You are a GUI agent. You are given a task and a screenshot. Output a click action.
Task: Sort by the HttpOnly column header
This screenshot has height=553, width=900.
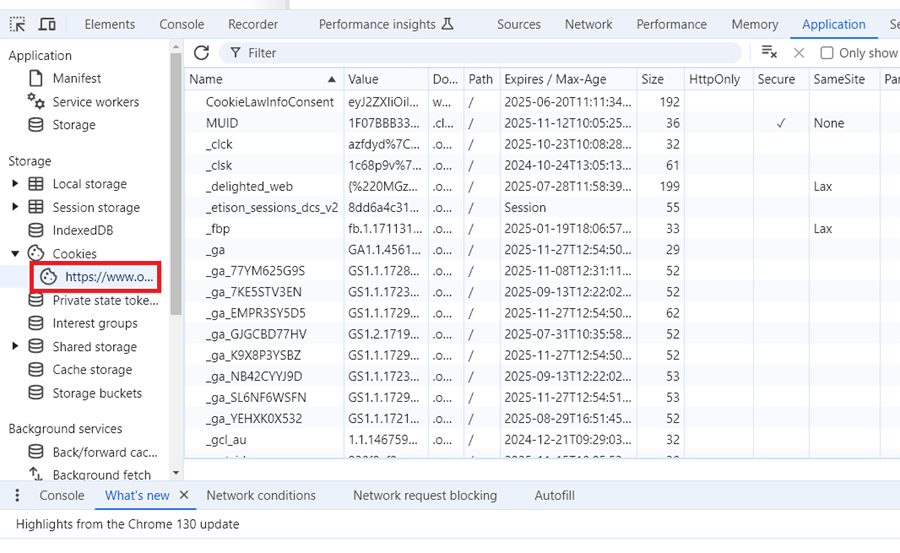coord(719,79)
